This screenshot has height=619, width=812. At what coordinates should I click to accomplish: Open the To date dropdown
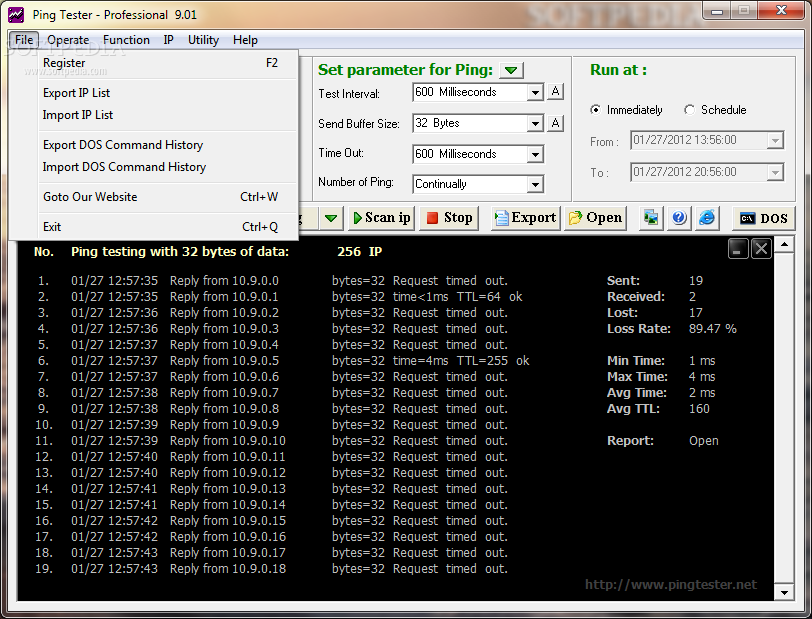pyautogui.click(x=775, y=172)
